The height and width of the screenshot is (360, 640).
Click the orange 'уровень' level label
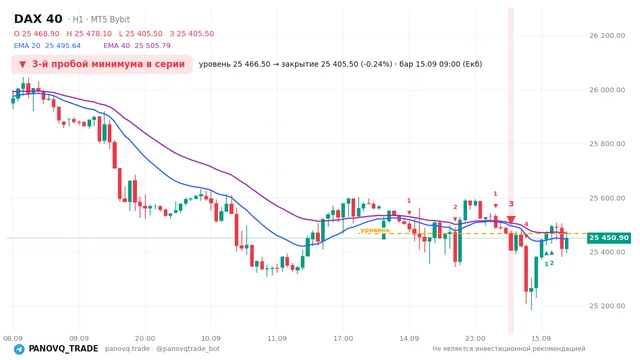[x=375, y=230]
